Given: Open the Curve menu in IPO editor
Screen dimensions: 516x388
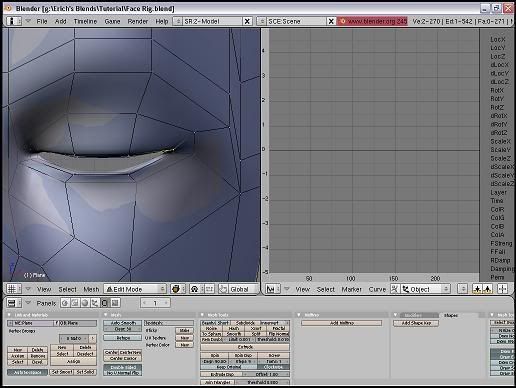Looking at the screenshot, I should tap(377, 289).
